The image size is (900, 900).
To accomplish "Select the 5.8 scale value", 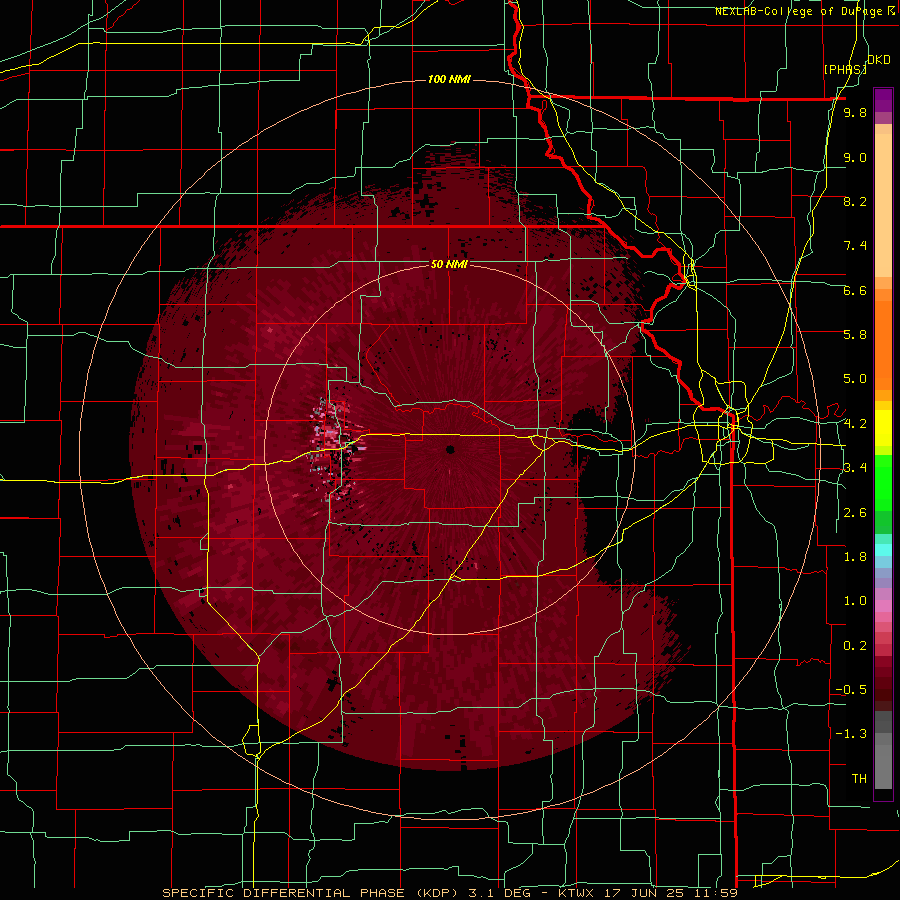I will pyautogui.click(x=855, y=335).
